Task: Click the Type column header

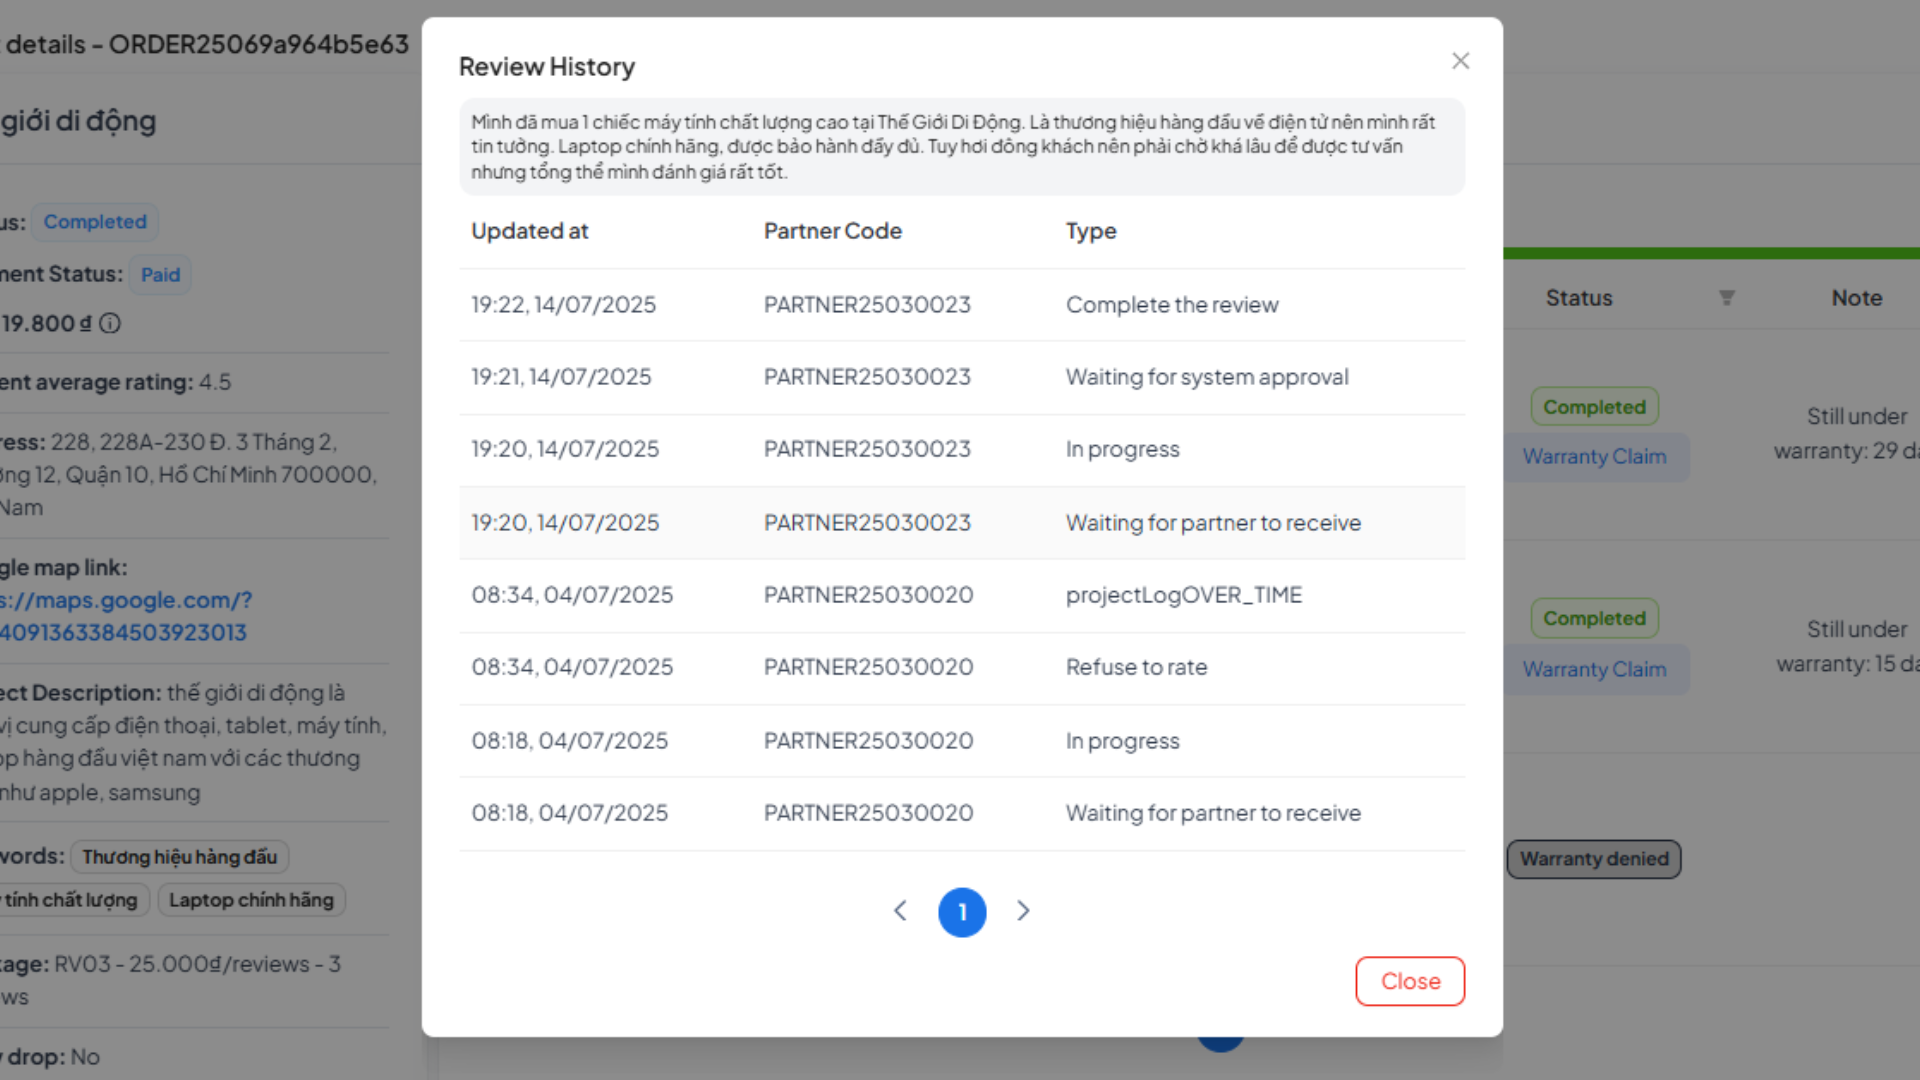Action: tap(1091, 231)
